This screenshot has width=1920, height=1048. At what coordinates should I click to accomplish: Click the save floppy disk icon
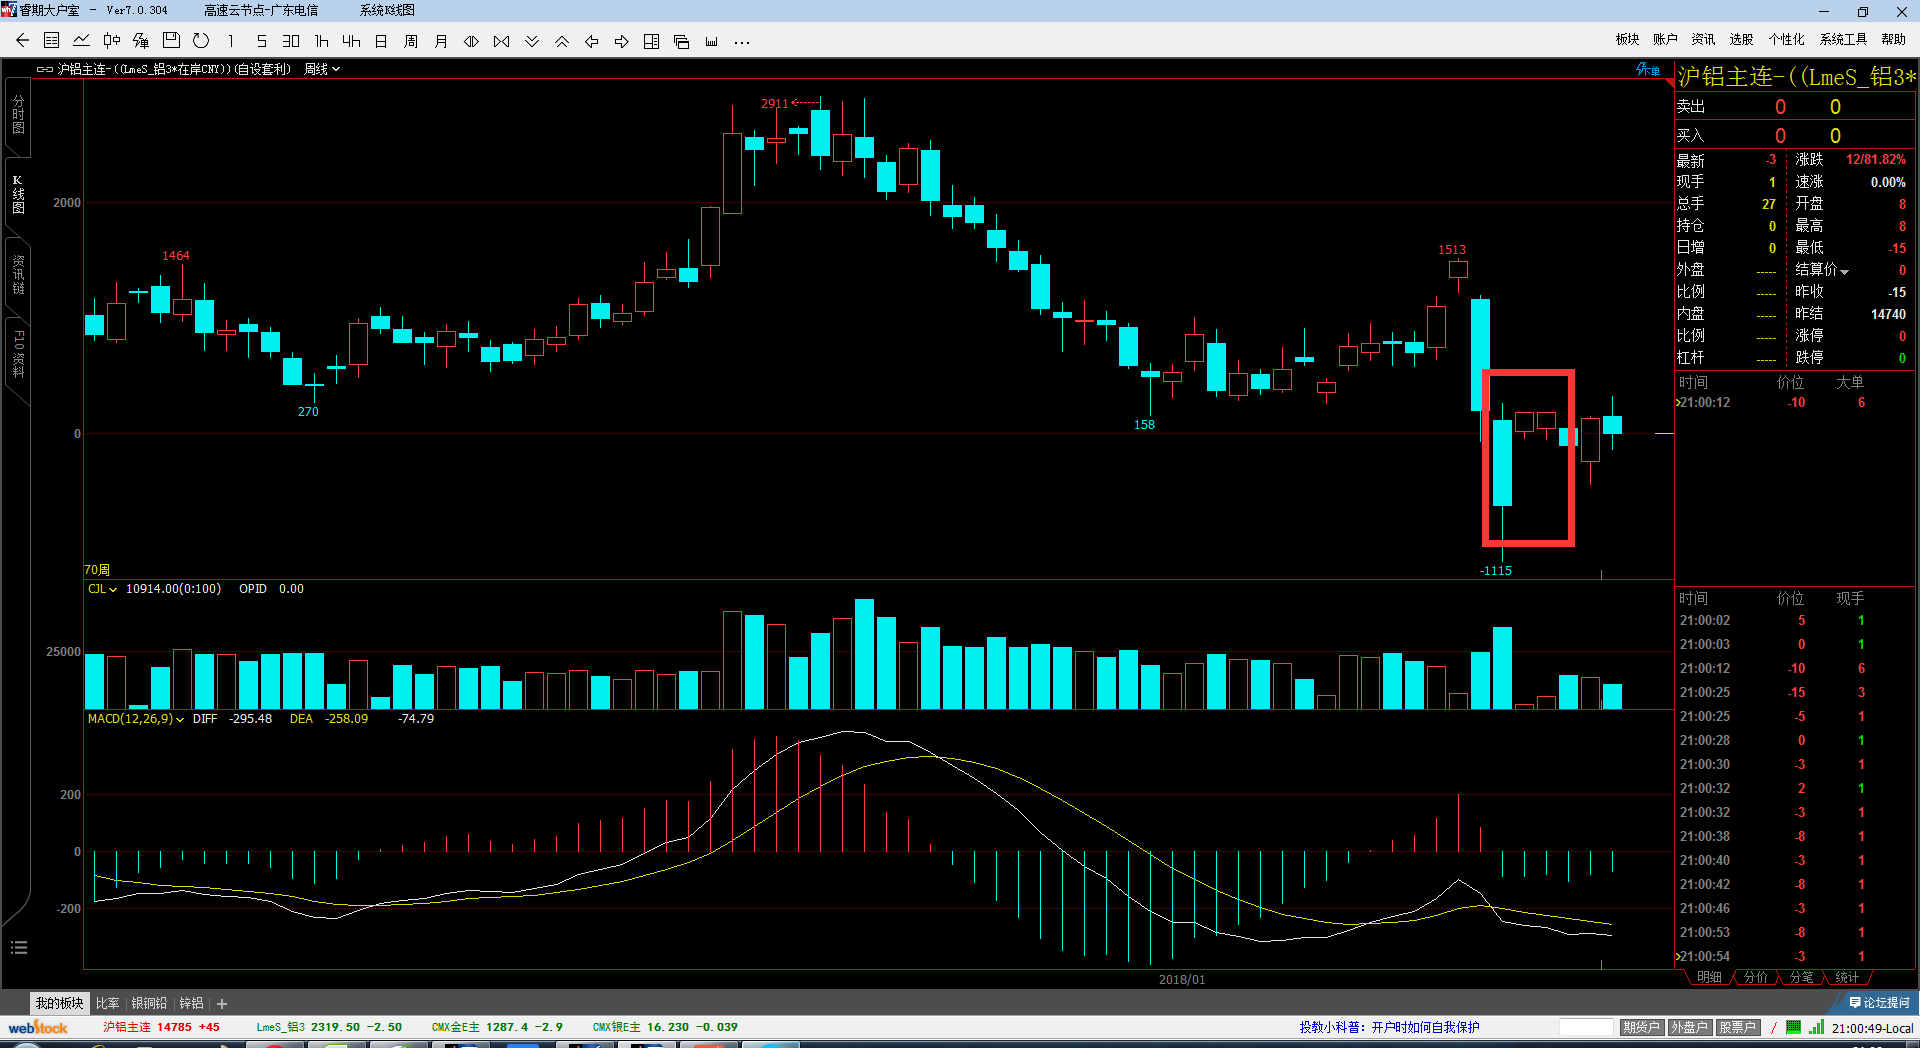[x=171, y=41]
